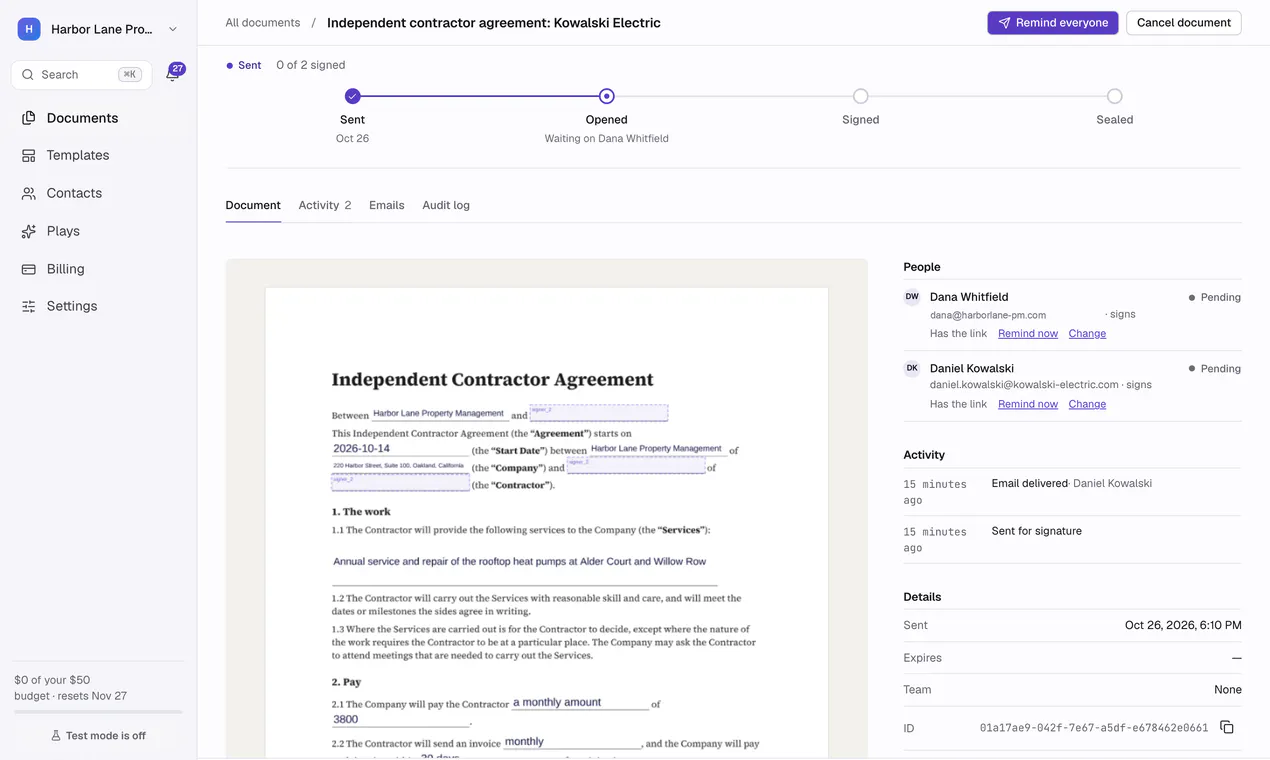This screenshot has width=1270, height=760.
Task: Click Remind everyone button
Action: (x=1053, y=23)
